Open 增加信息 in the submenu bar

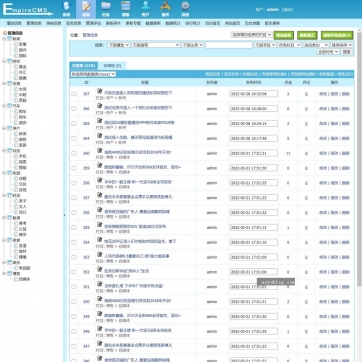[x=14, y=23]
